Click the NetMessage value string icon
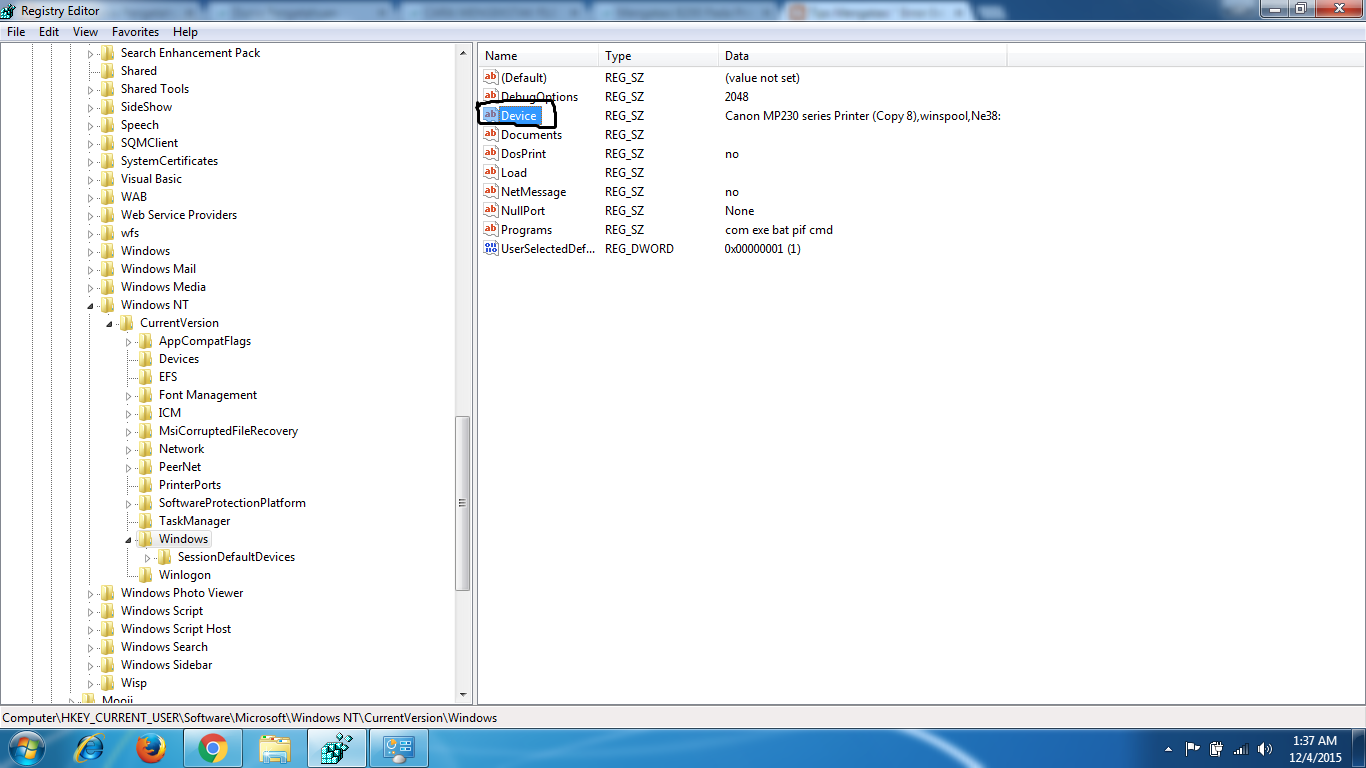The image size is (1366, 768). 491,191
